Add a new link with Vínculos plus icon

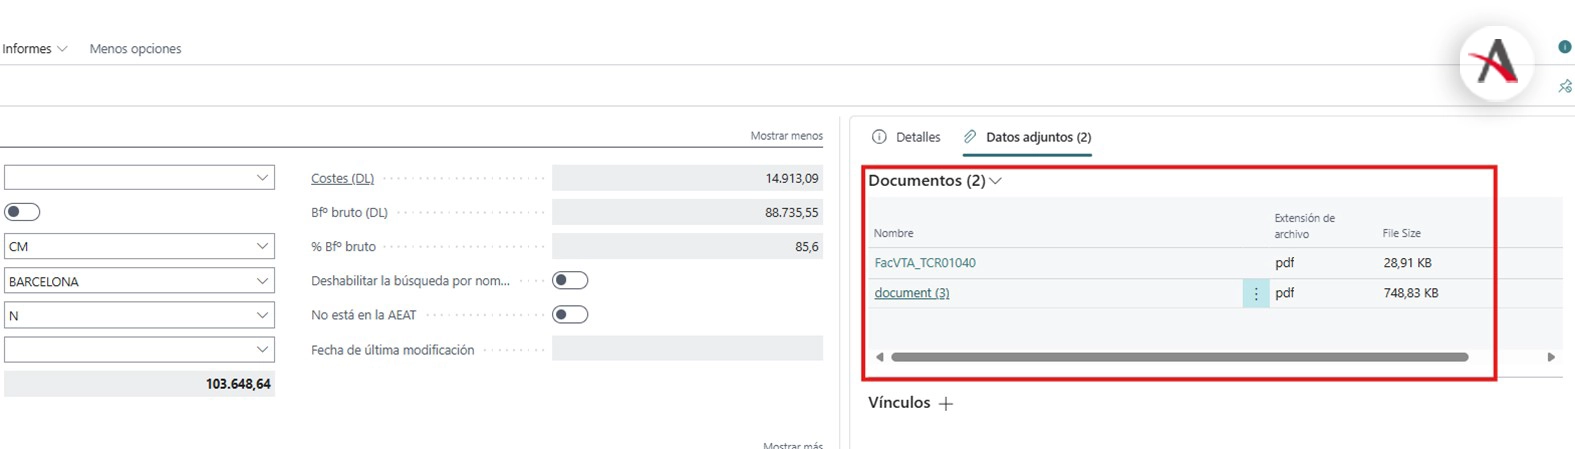(946, 403)
